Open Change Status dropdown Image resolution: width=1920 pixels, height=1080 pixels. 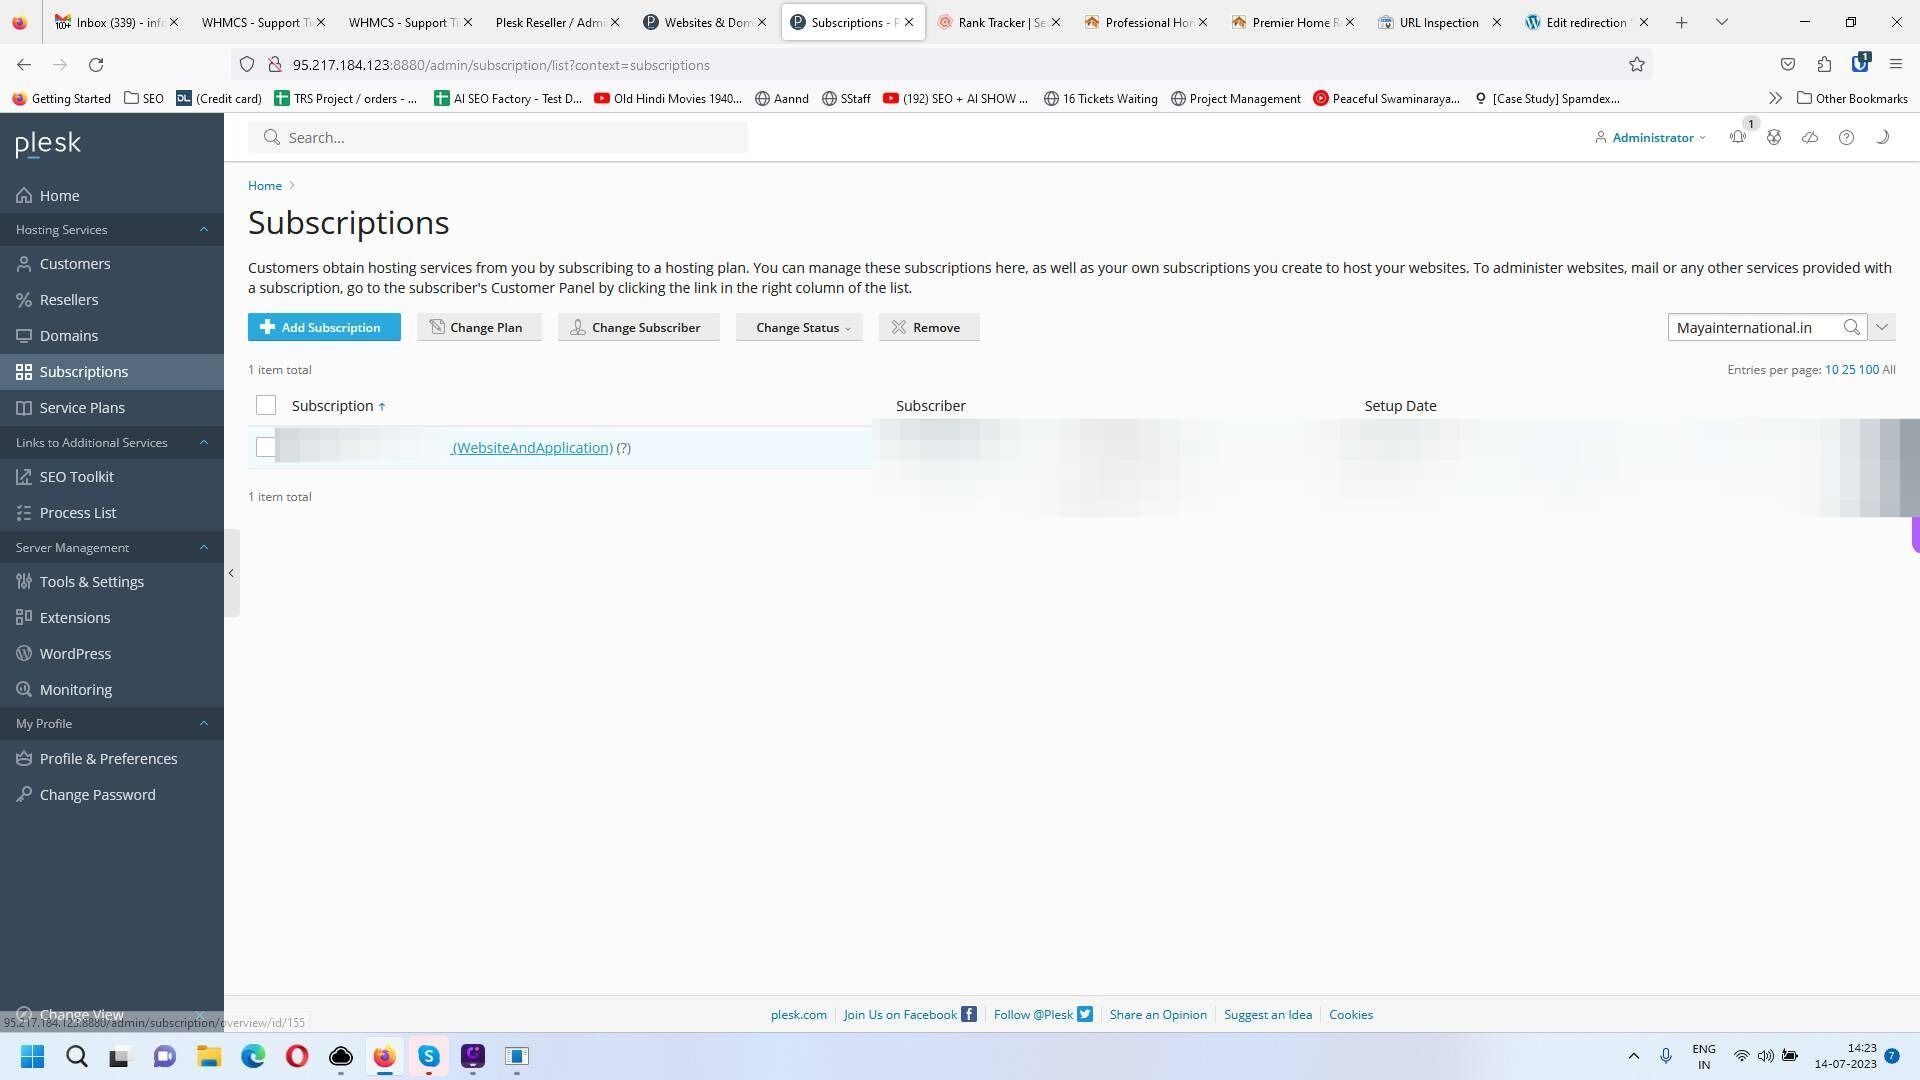pos(799,327)
